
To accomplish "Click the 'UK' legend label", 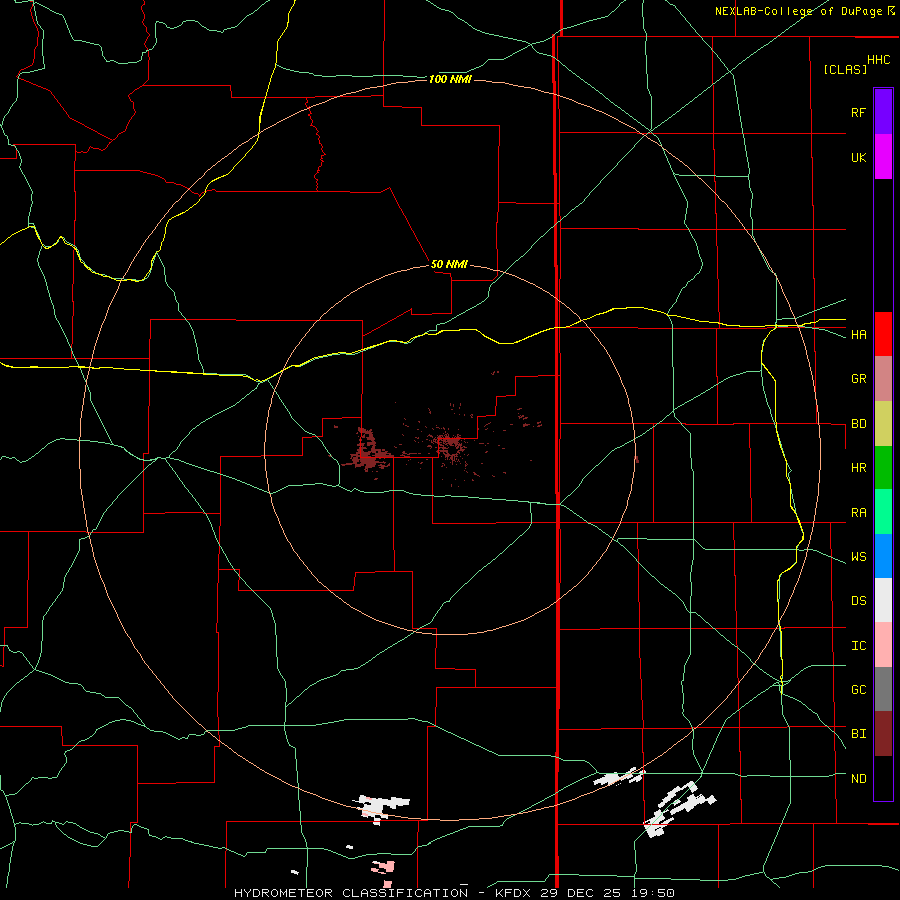I will pyautogui.click(x=858, y=157).
